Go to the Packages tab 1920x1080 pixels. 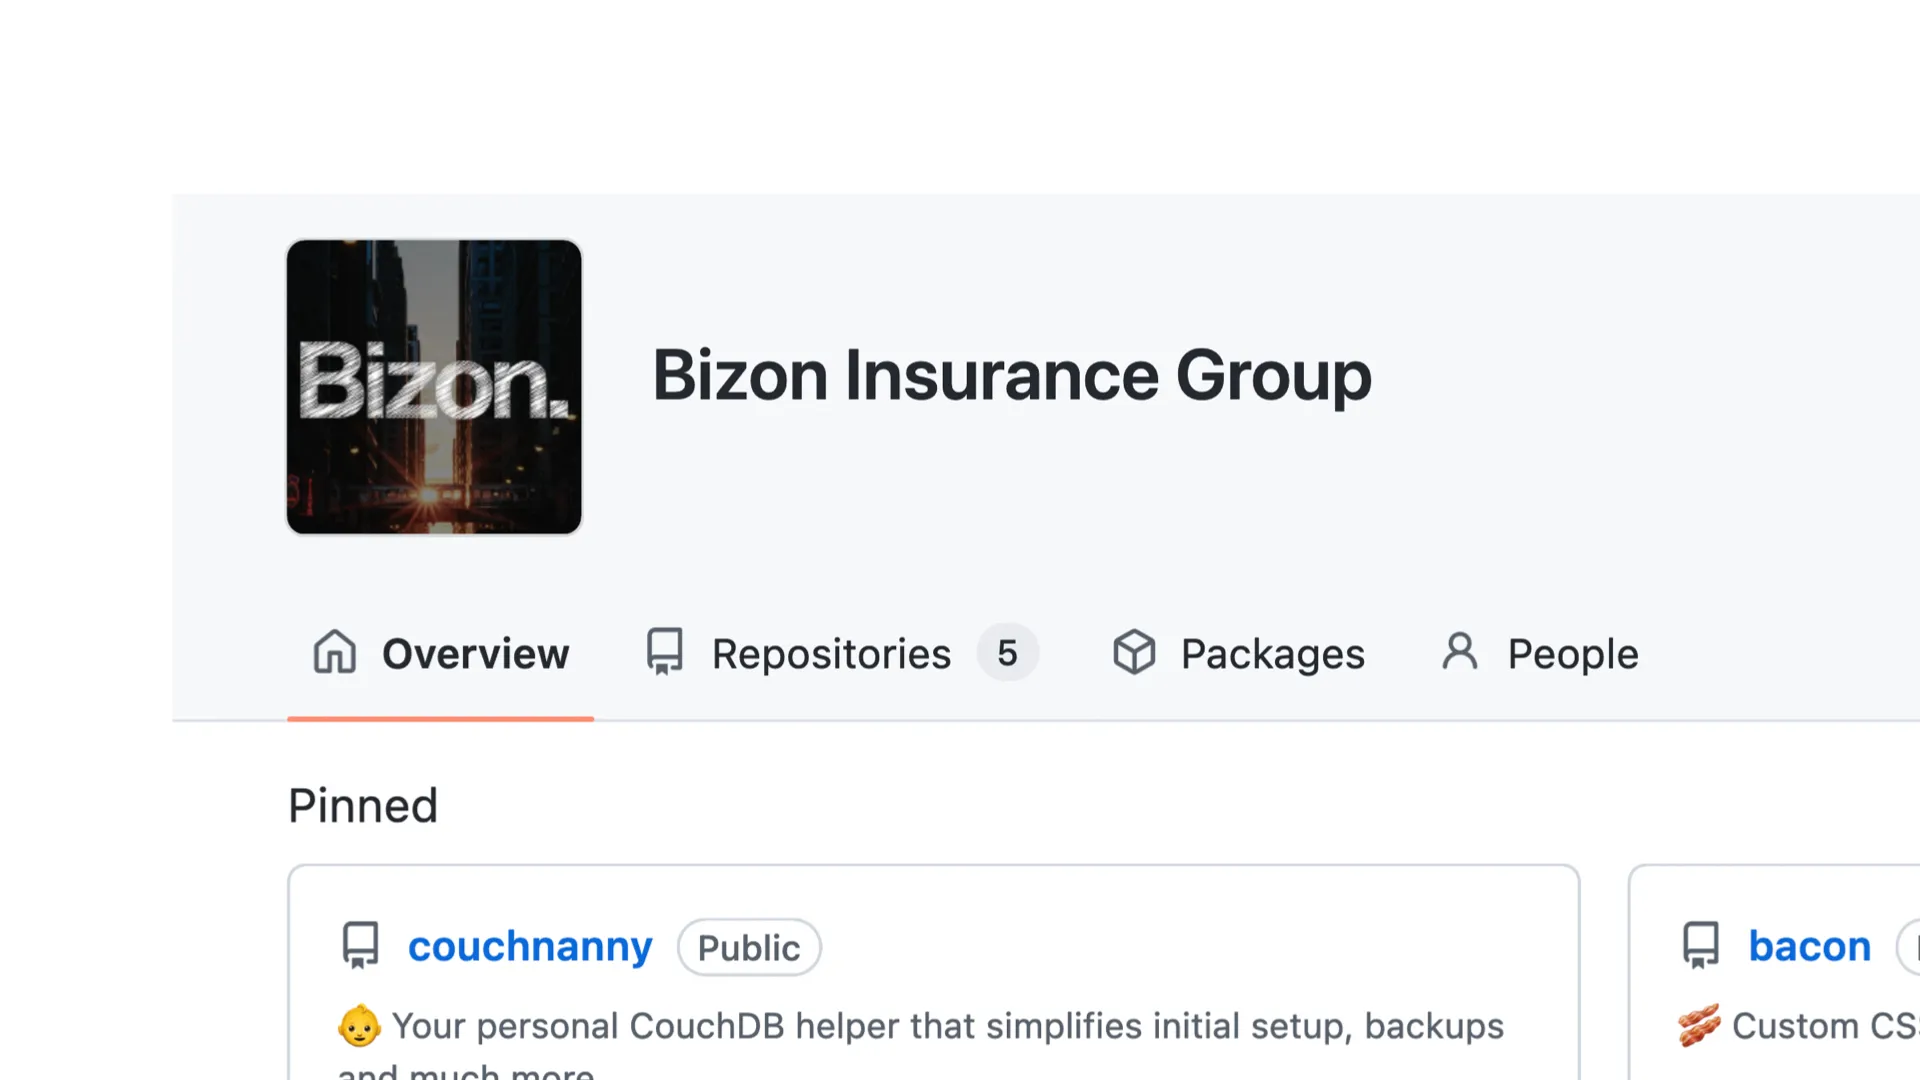pyautogui.click(x=1272, y=654)
